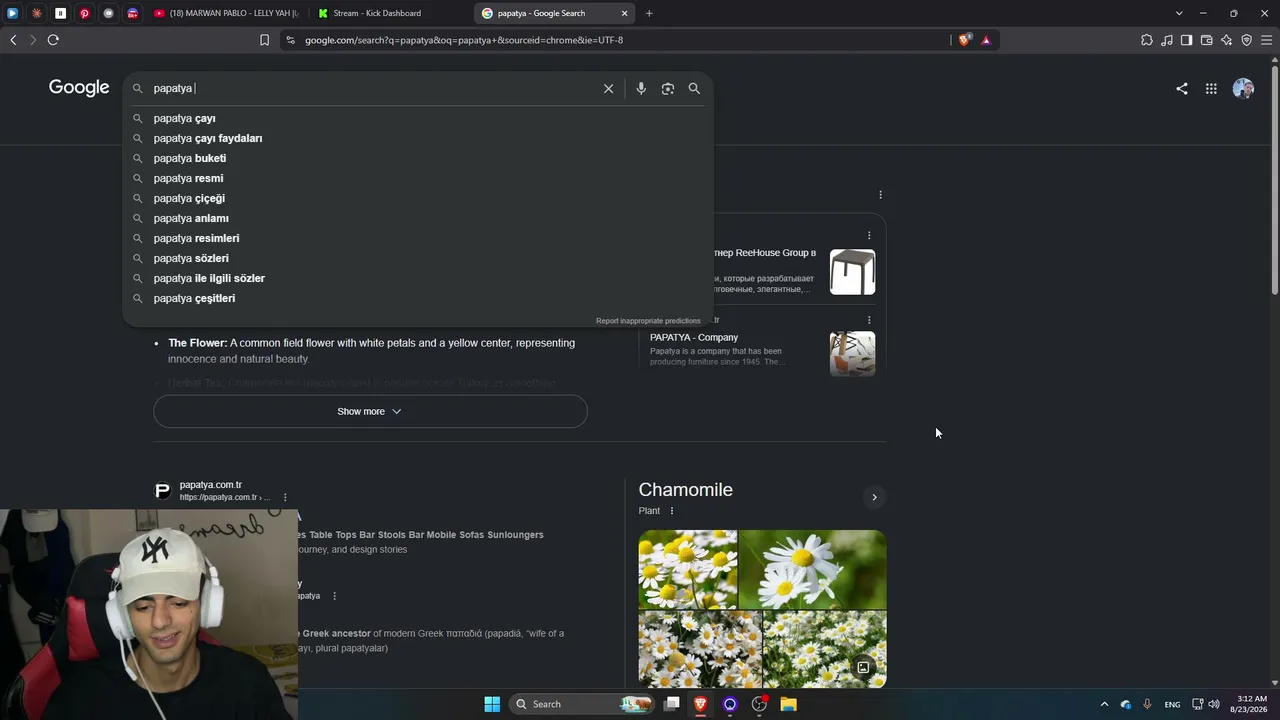The width and height of the screenshot is (1280, 720).
Task: Open three-dot menu on ReeHouse Group card
Action: [x=869, y=235]
